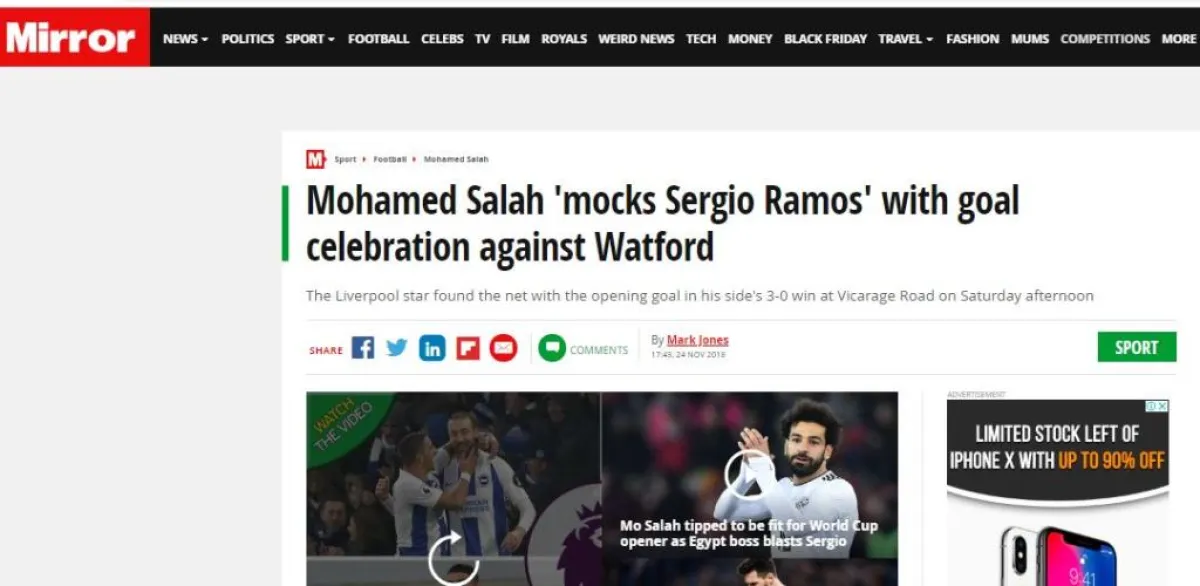Click the green SPORT button
The width and height of the screenshot is (1200, 586).
tap(1136, 347)
